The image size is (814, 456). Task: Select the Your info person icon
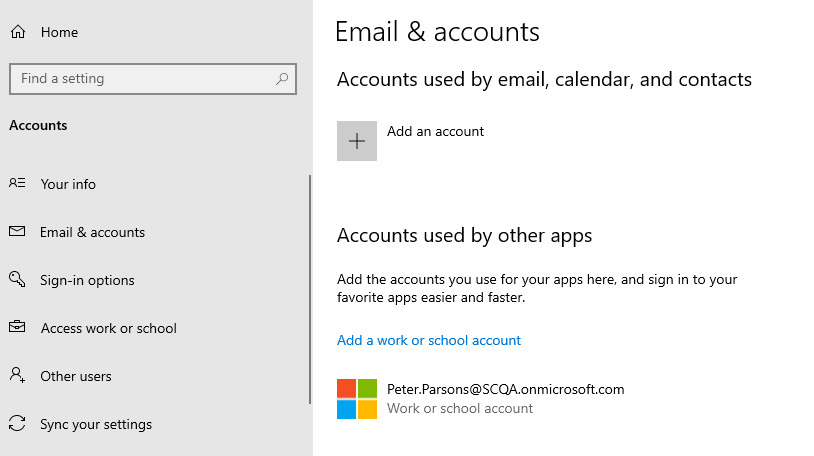(x=17, y=183)
